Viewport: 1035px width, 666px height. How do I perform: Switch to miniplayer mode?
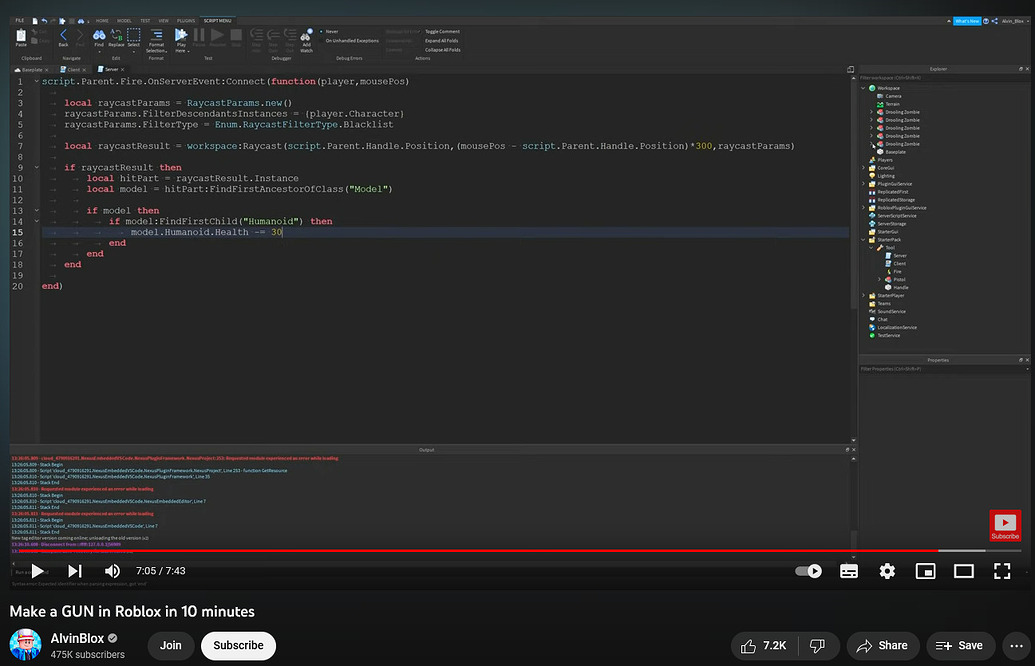pyautogui.click(x=925, y=571)
